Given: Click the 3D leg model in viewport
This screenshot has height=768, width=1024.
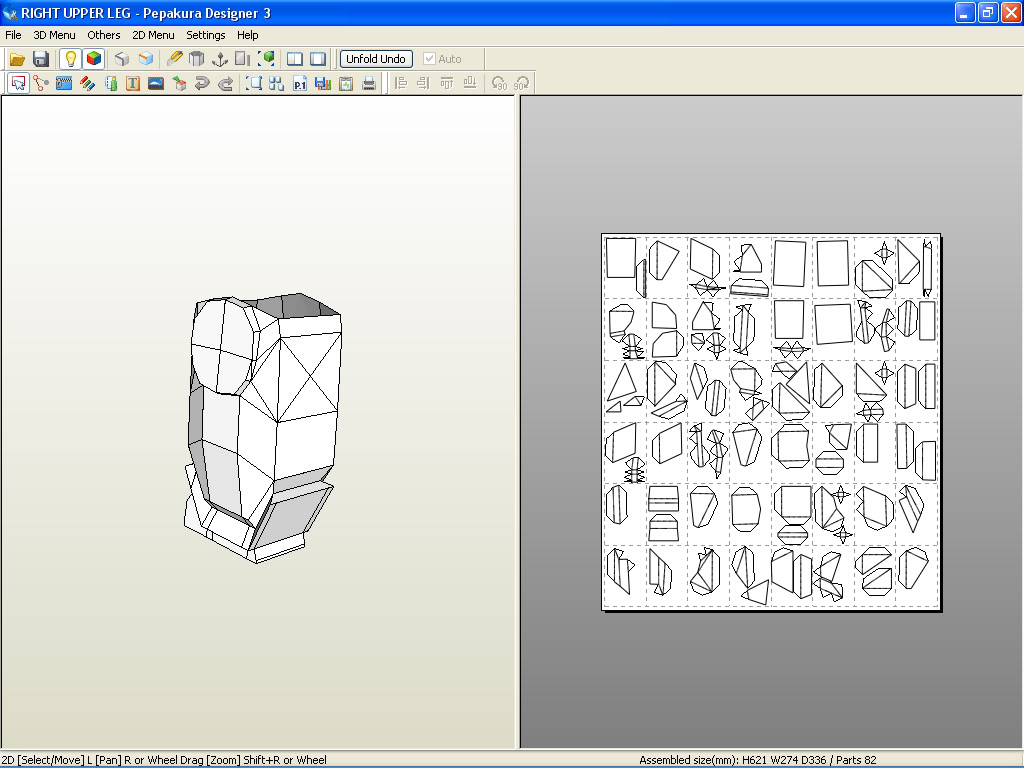Looking at the screenshot, I should (264, 428).
